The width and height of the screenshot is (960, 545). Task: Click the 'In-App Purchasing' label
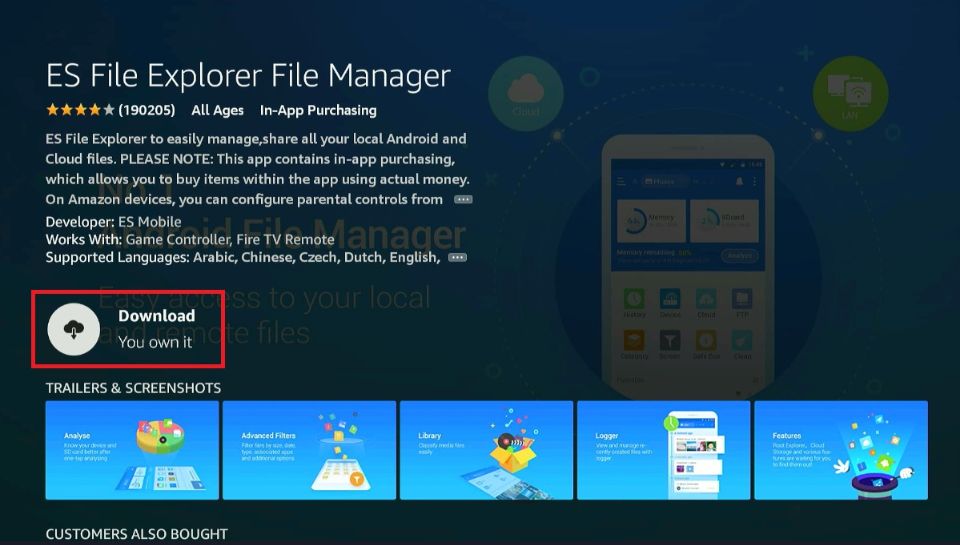pos(318,110)
